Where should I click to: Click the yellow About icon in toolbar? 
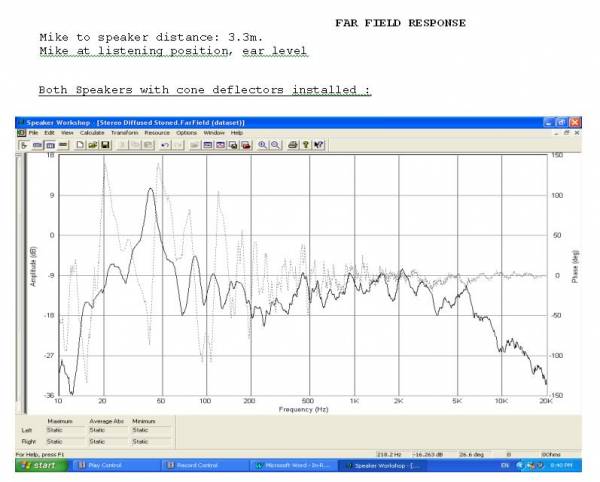point(305,145)
